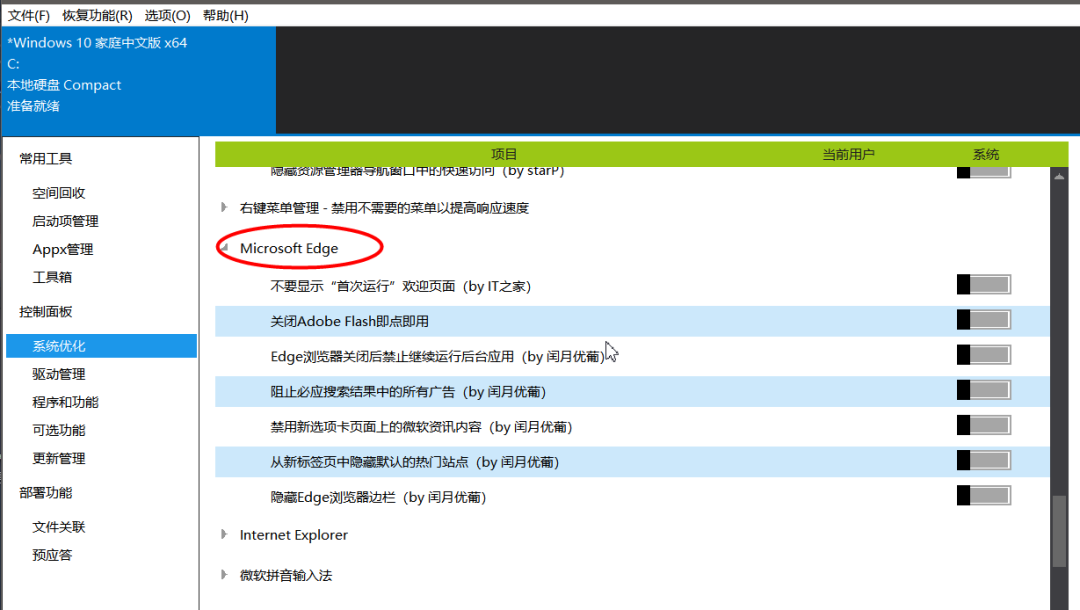Select row text 不要显示“首次运行”欢迎页面
The width and height of the screenshot is (1080, 610).
pyautogui.click(x=400, y=286)
